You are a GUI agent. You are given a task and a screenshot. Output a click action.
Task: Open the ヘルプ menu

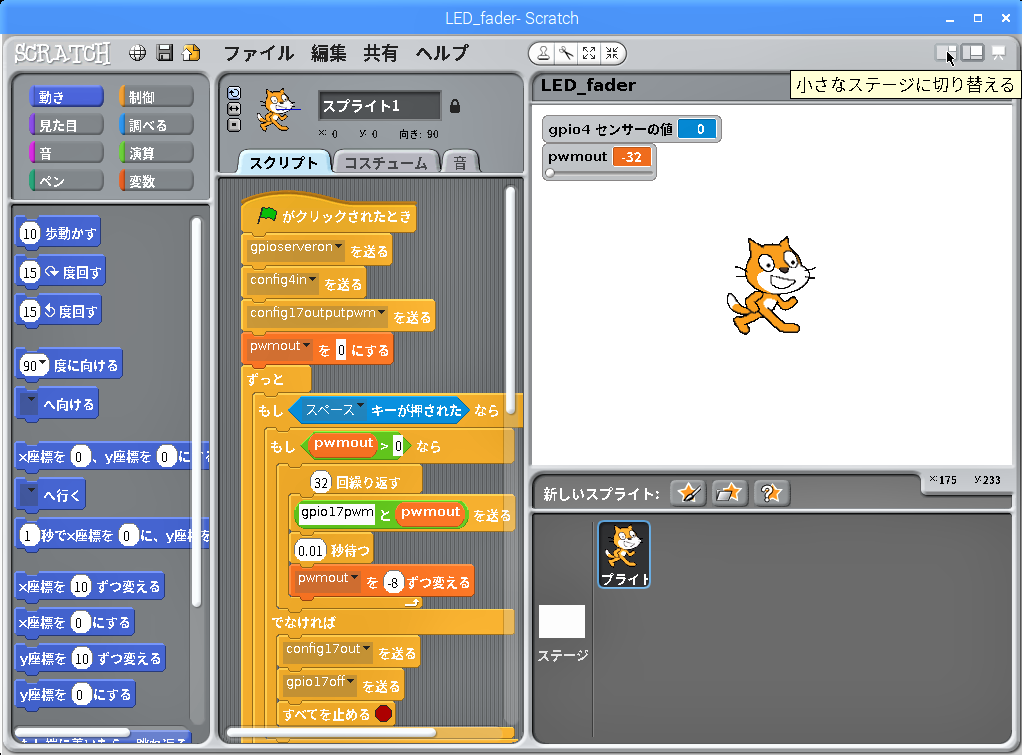442,53
